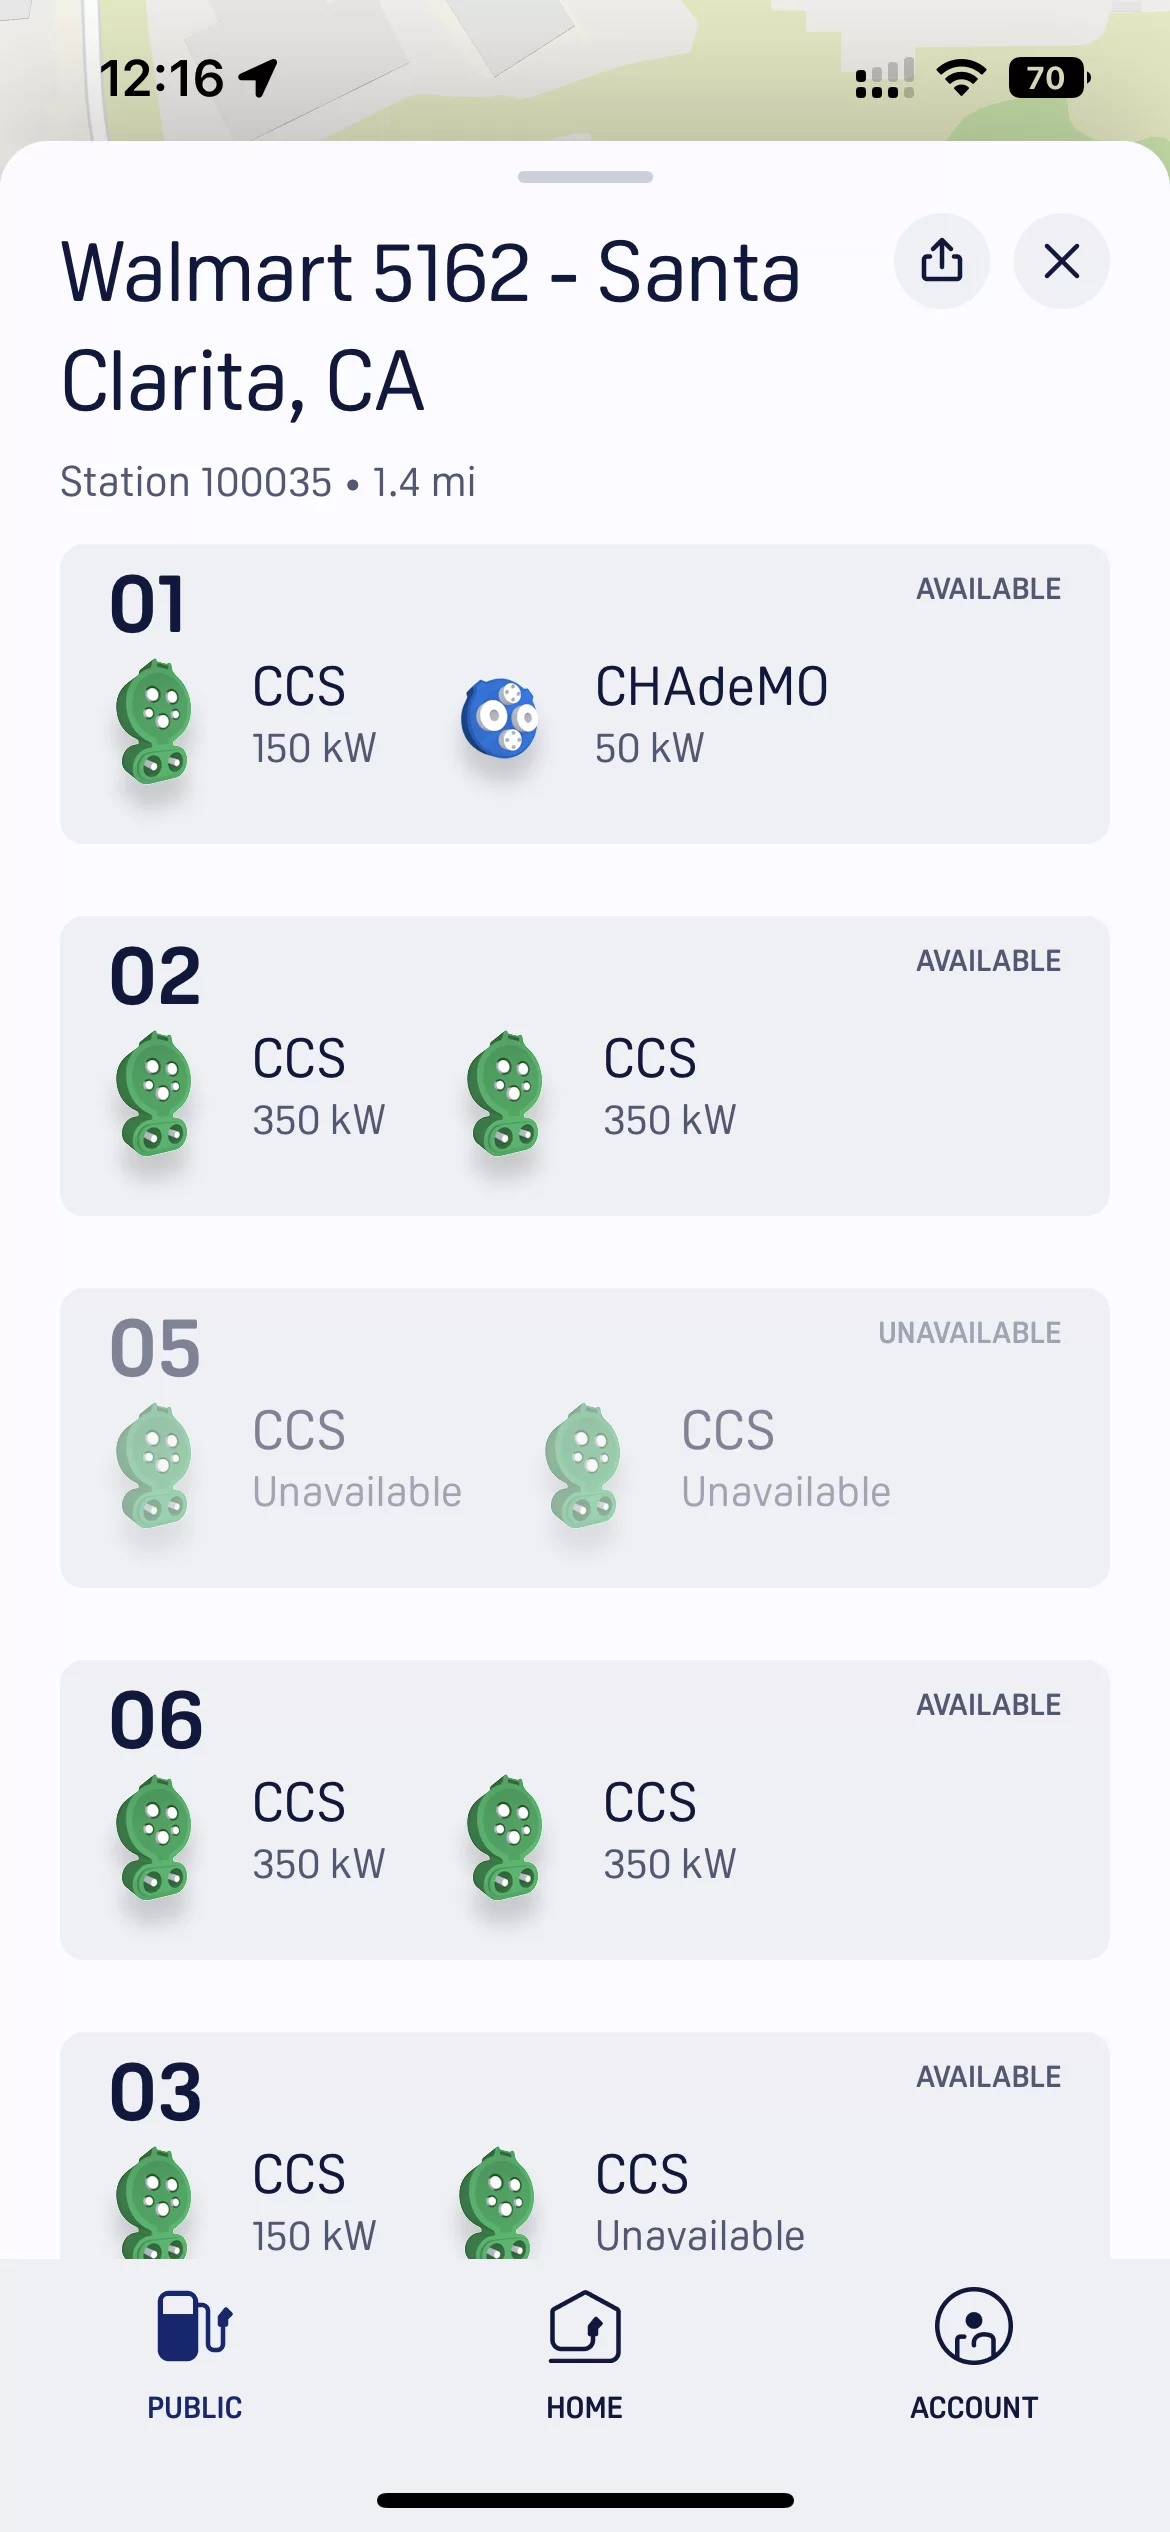Select the blue CHAdeMO 50 kW connector icon
Viewport: 1170px width, 2532px height.
click(x=500, y=718)
